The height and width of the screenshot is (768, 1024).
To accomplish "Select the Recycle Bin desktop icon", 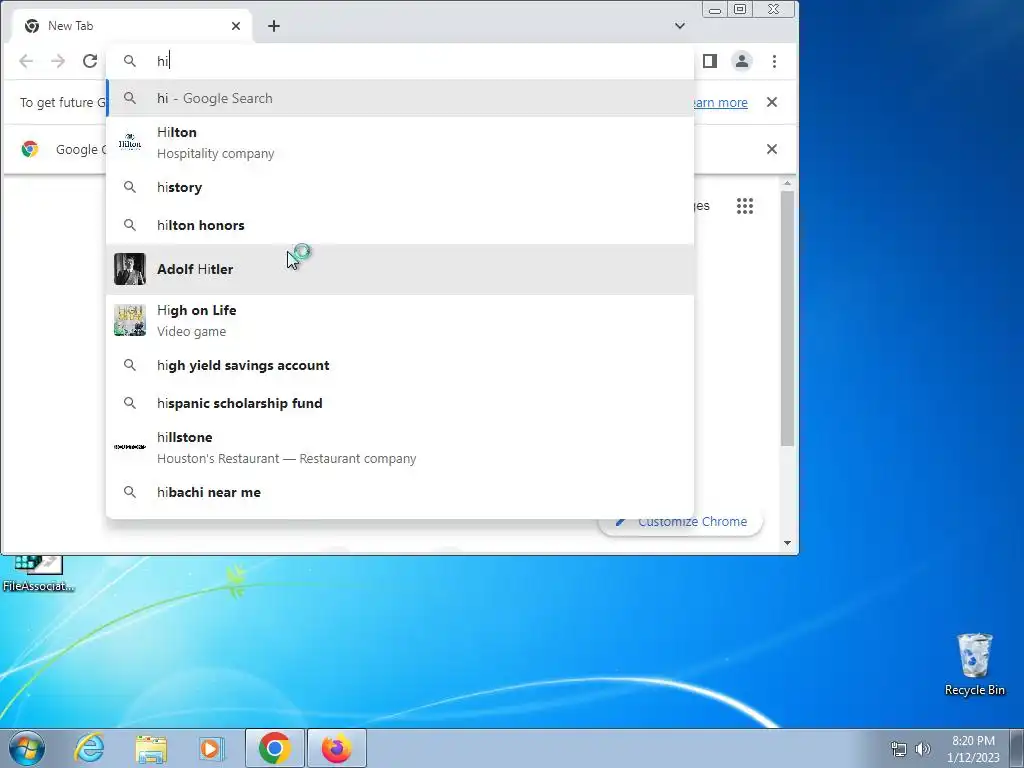I will coord(974,665).
